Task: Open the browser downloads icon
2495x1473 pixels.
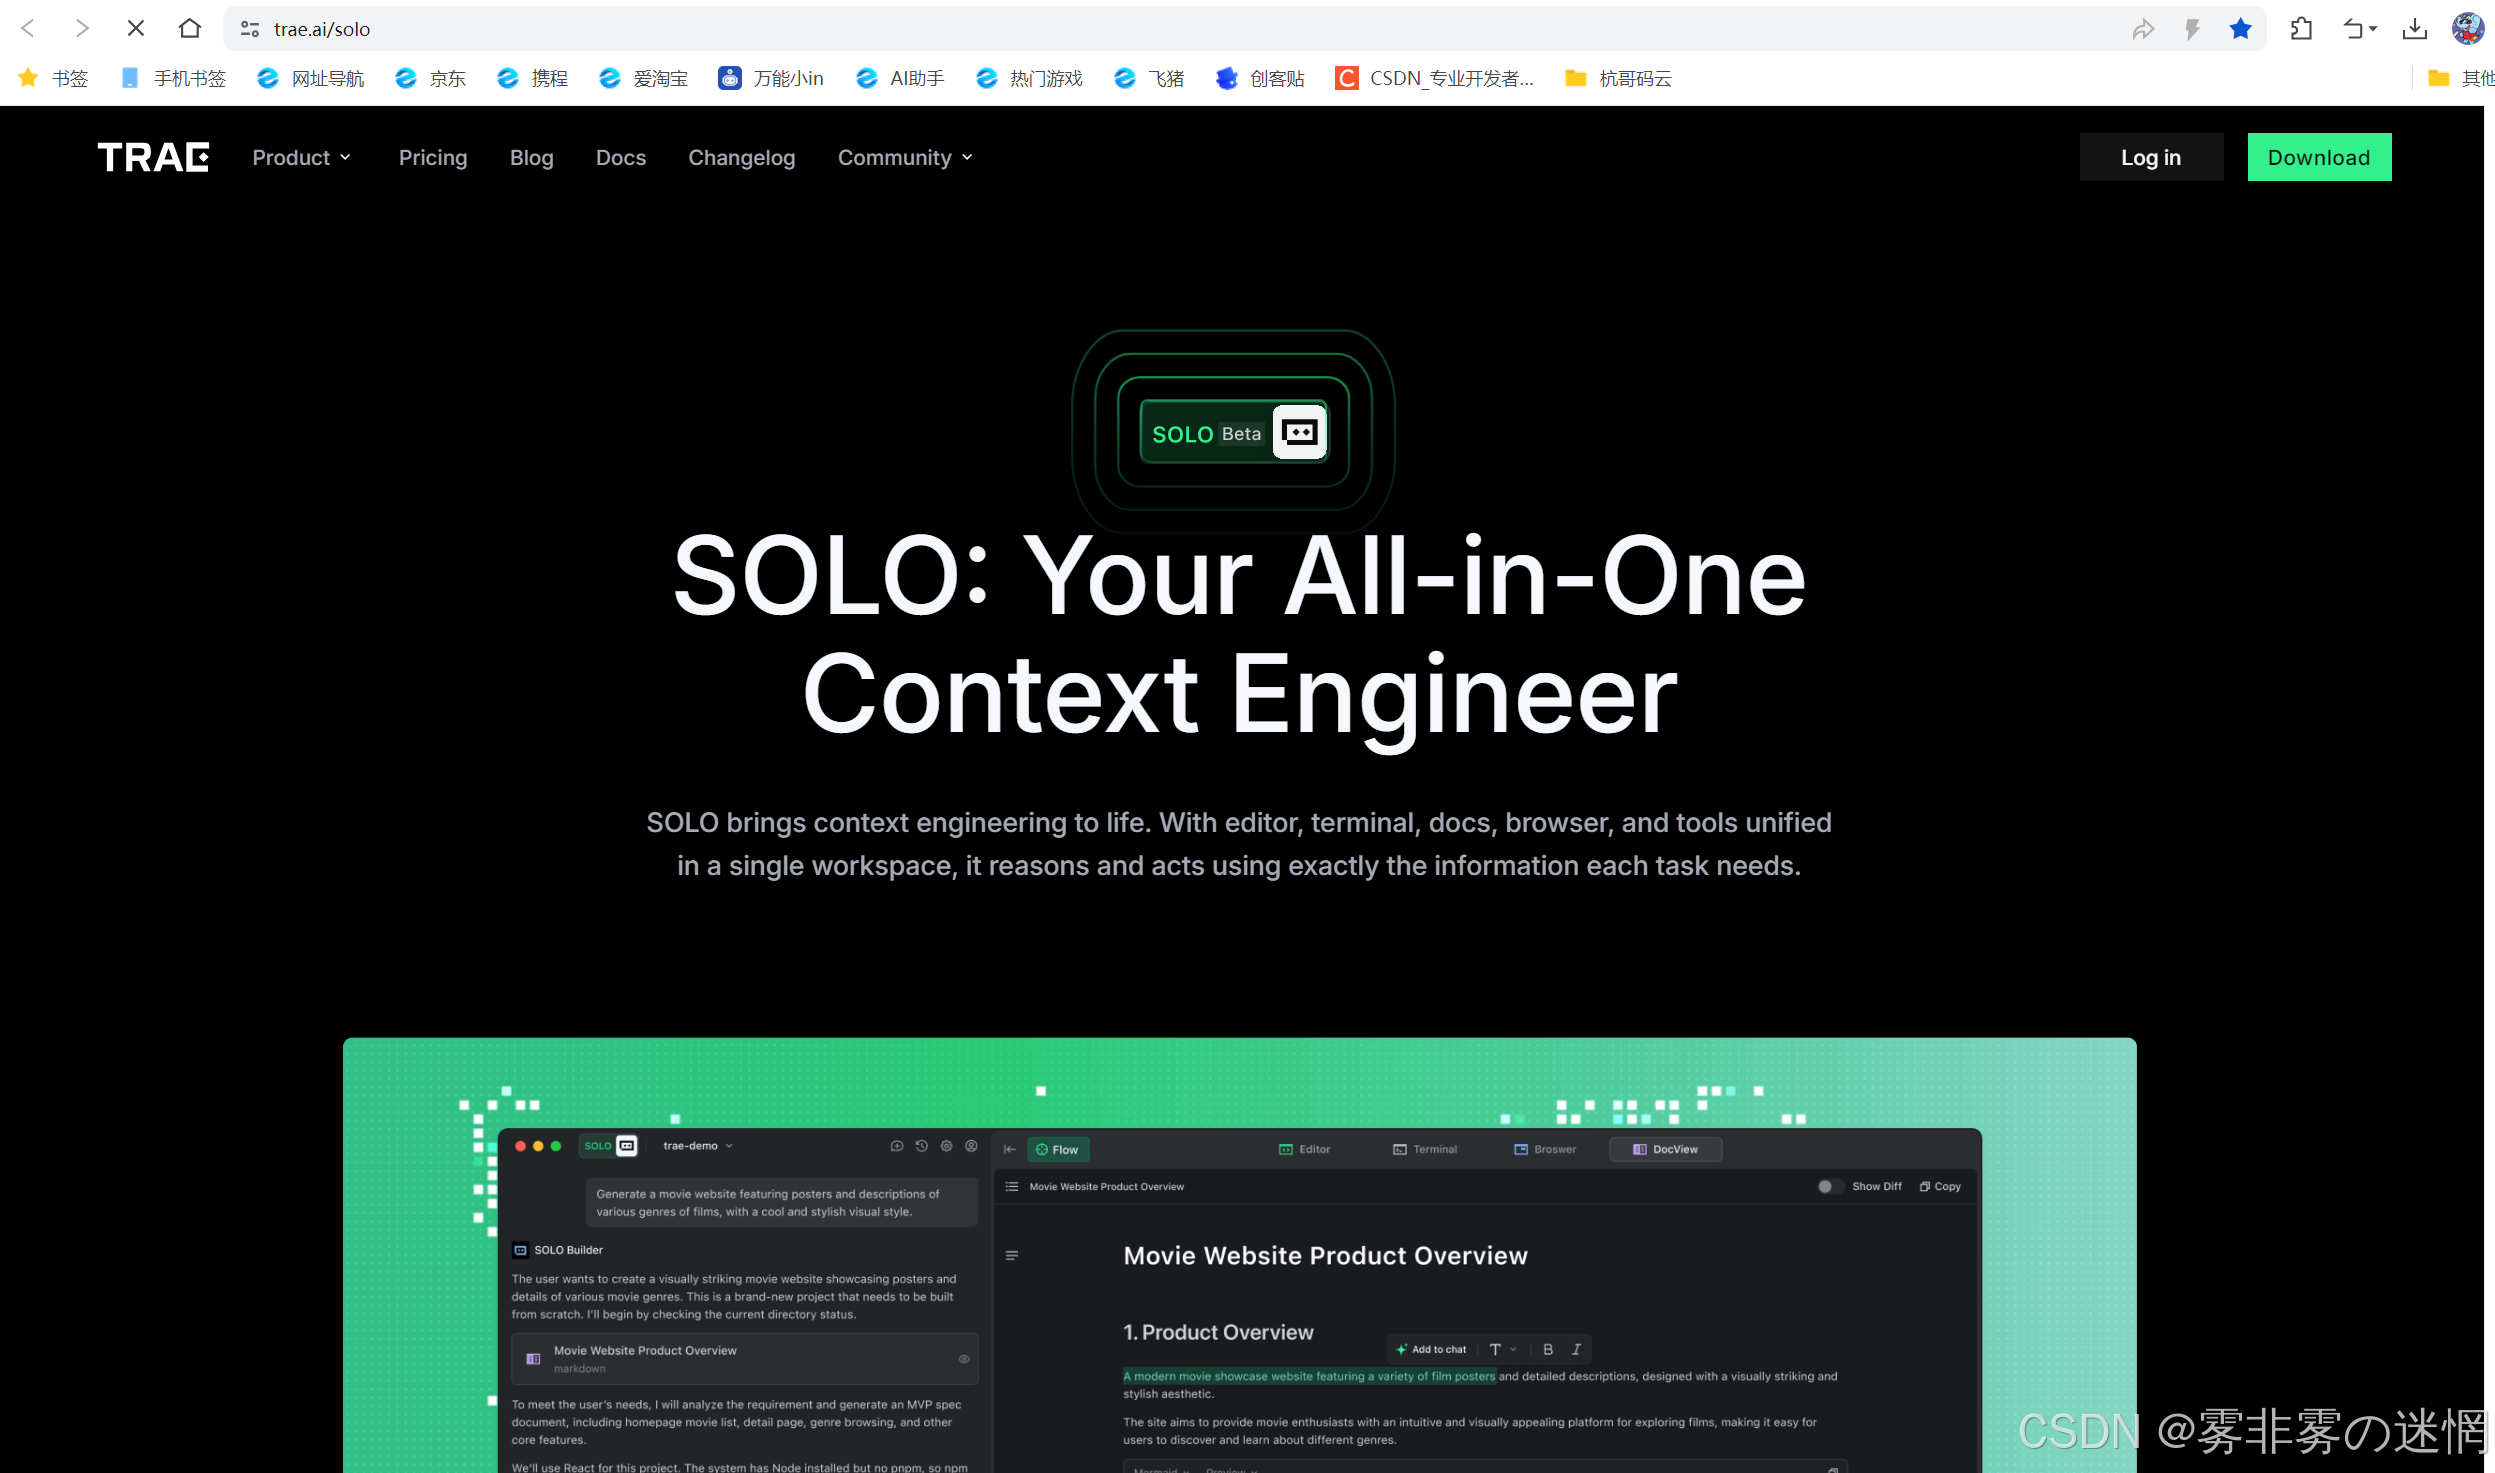Action: 2414,29
